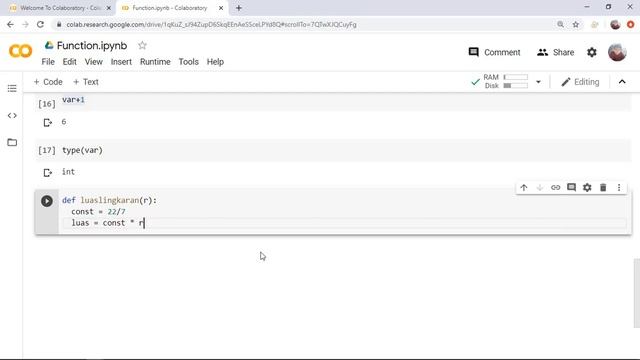Add a new Text cell
640x360 pixels.
pyautogui.click(x=86, y=82)
